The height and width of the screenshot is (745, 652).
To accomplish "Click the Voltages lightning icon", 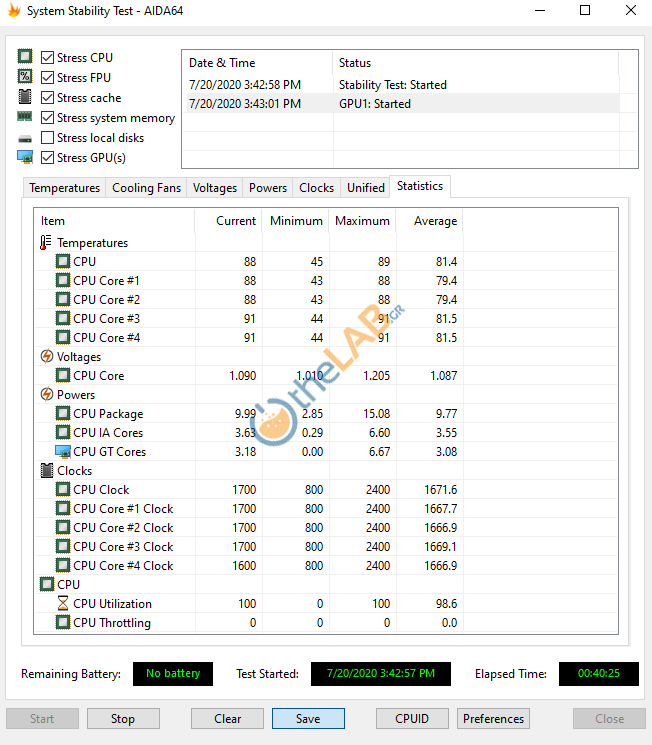I will point(47,356).
